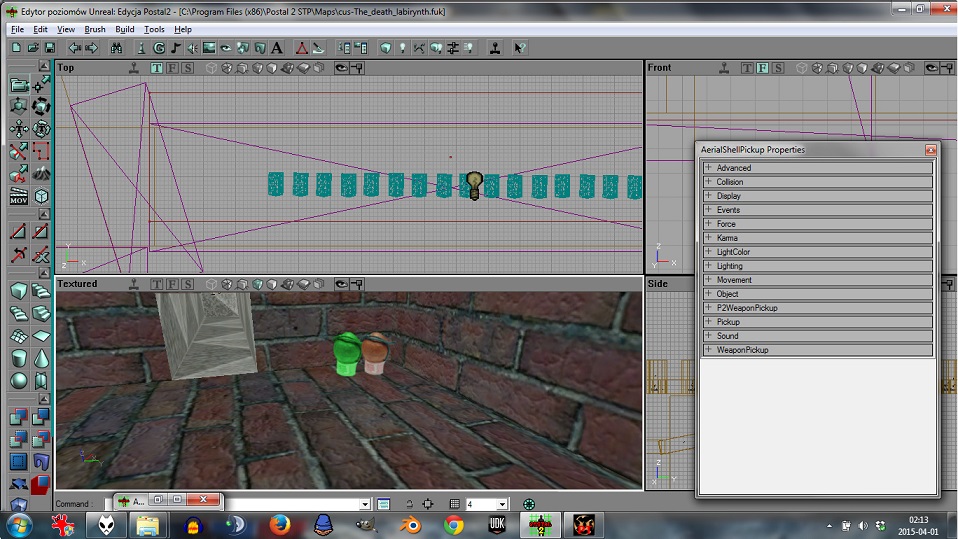Open the Texture browser picture icon
This screenshot has height=539, width=958.
[x=209, y=48]
